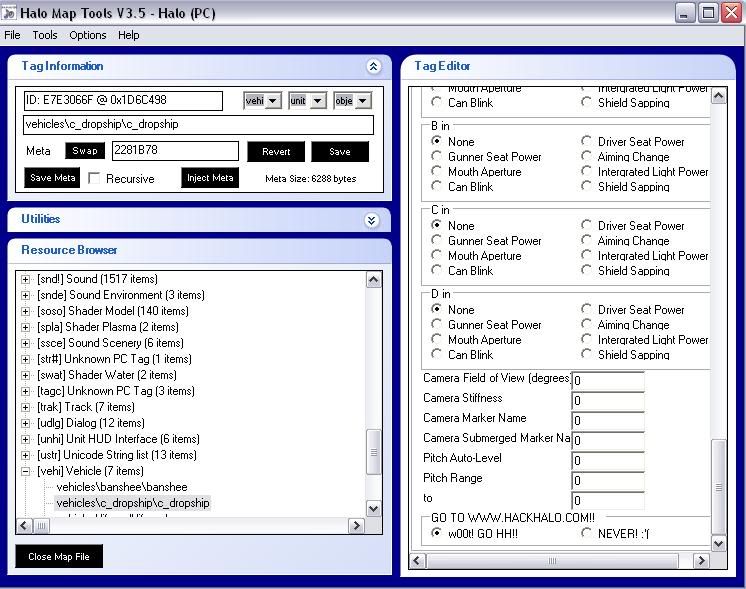This screenshot has width=746, height=589.
Task: Select Shield Sapping in D in group
Action: click(x=586, y=354)
